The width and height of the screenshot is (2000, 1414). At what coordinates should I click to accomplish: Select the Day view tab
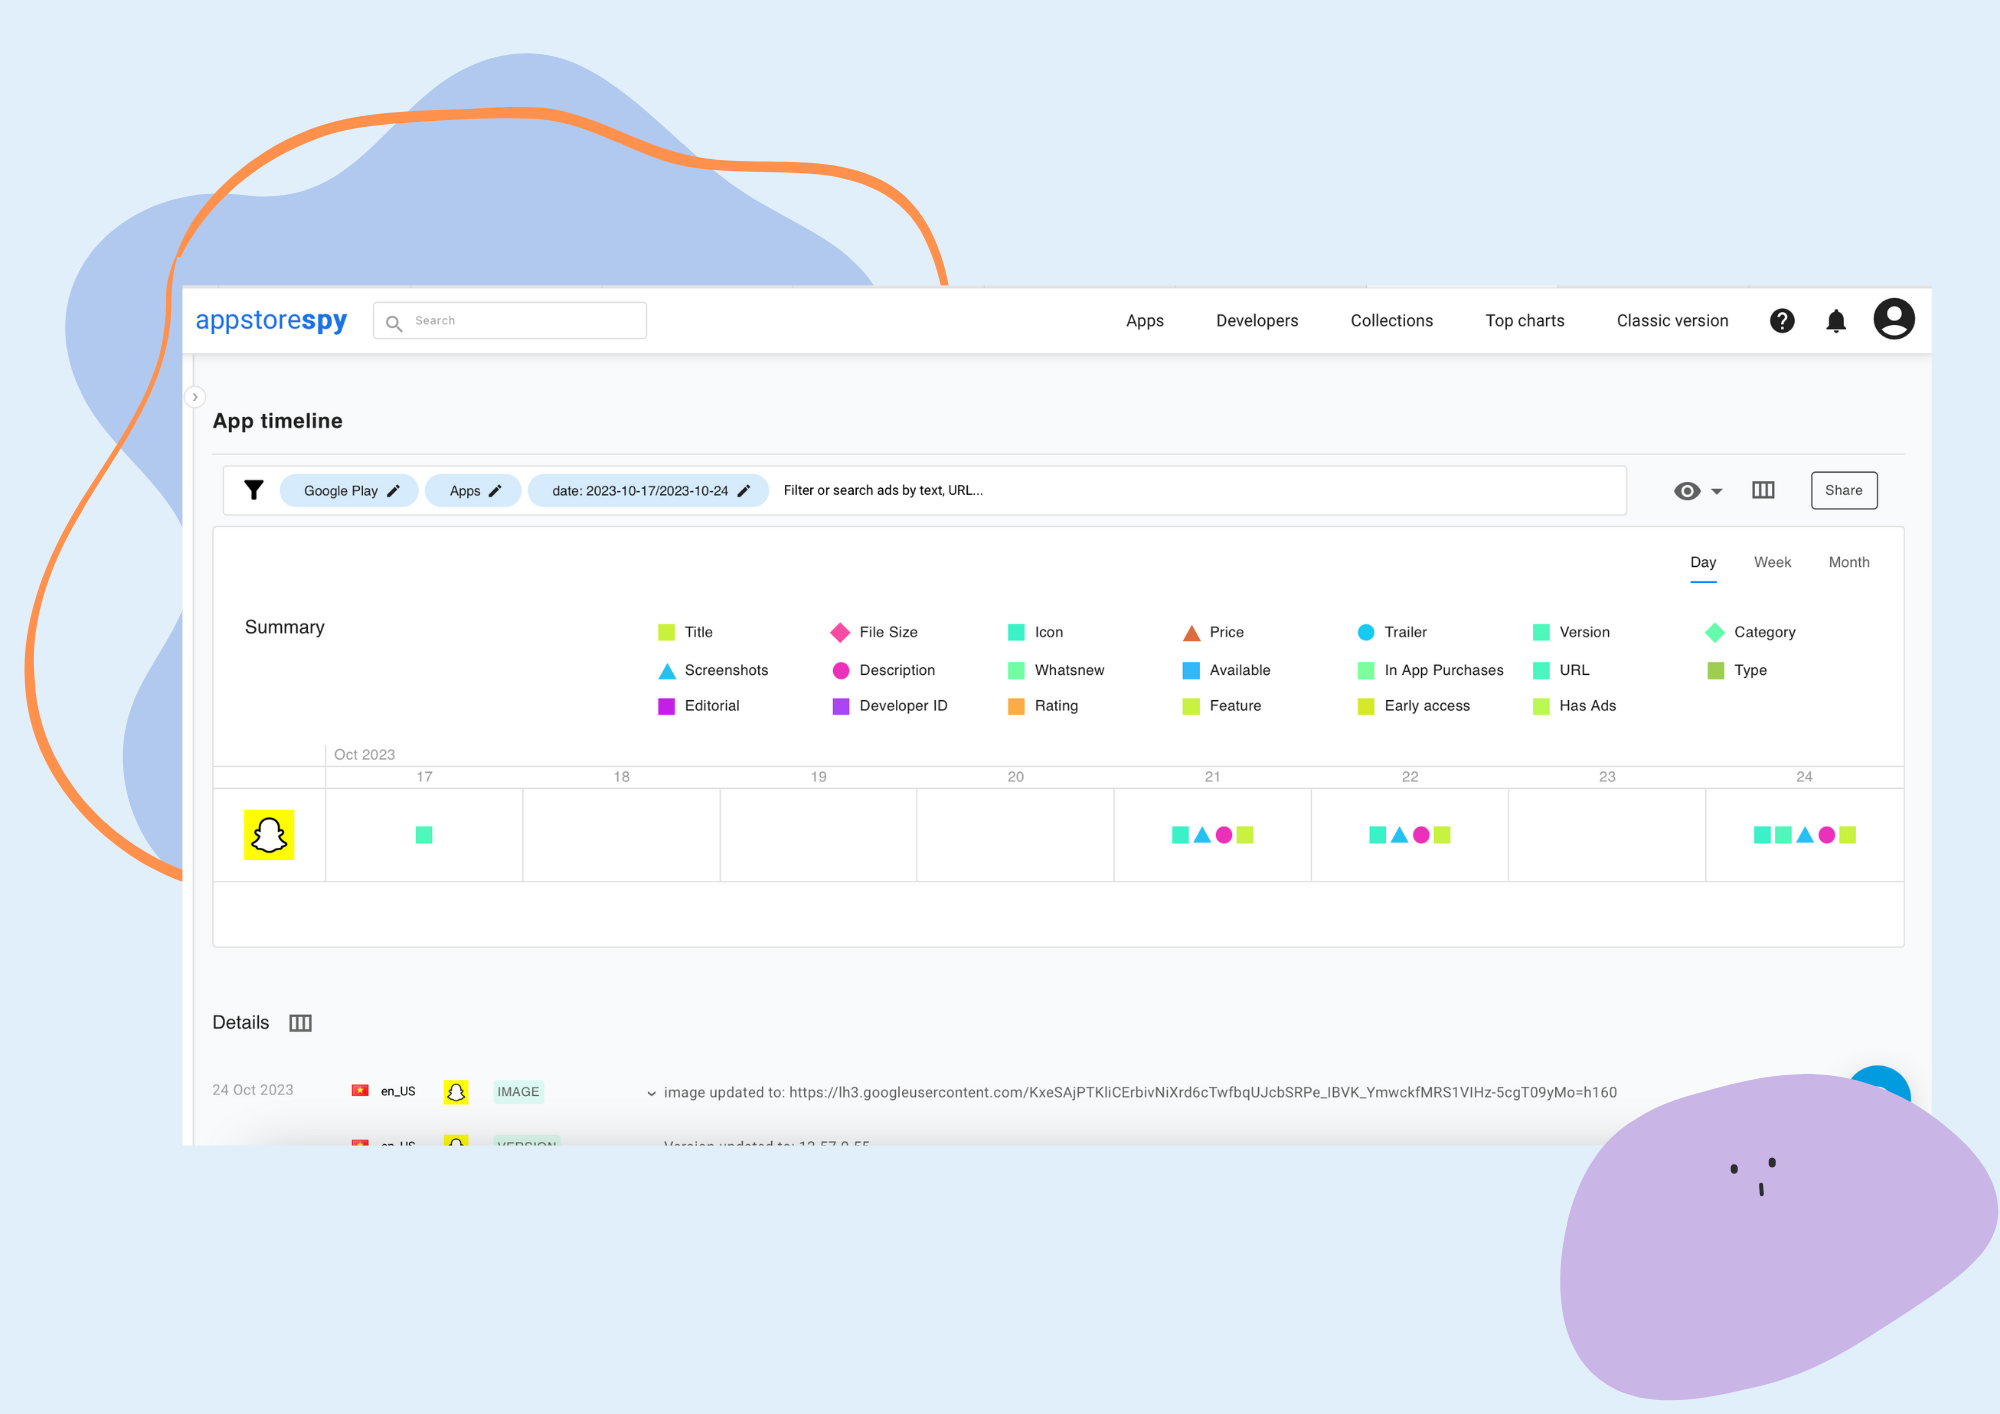click(x=1703, y=563)
